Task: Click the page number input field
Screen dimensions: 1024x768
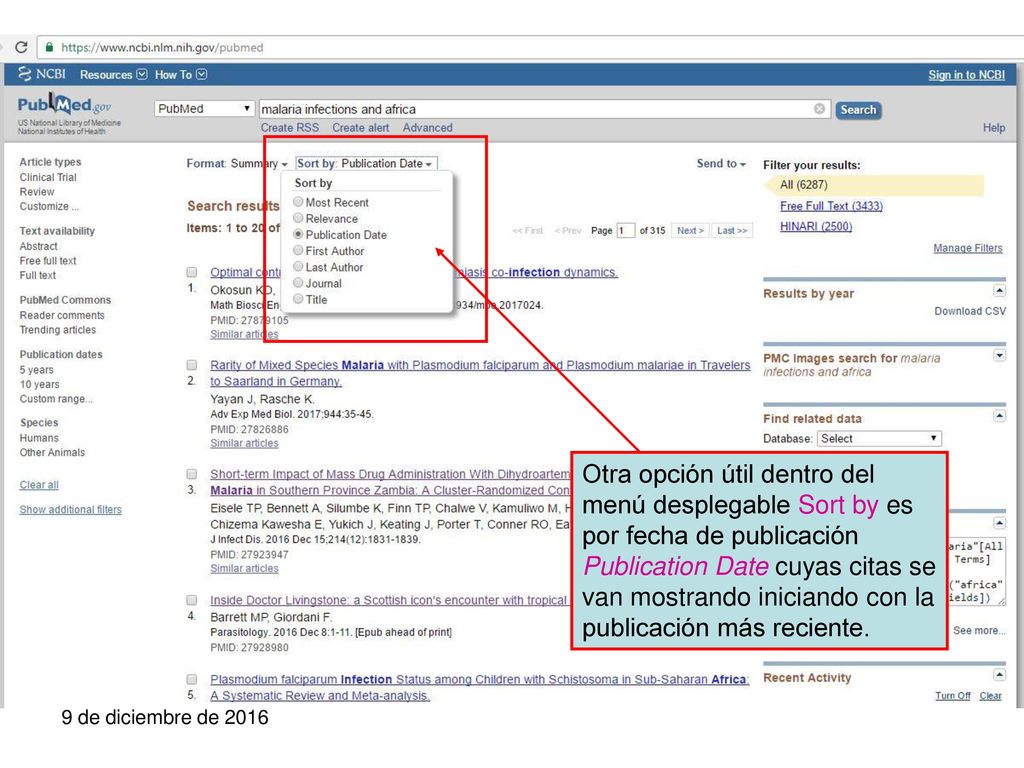Action: pyautogui.click(x=625, y=231)
